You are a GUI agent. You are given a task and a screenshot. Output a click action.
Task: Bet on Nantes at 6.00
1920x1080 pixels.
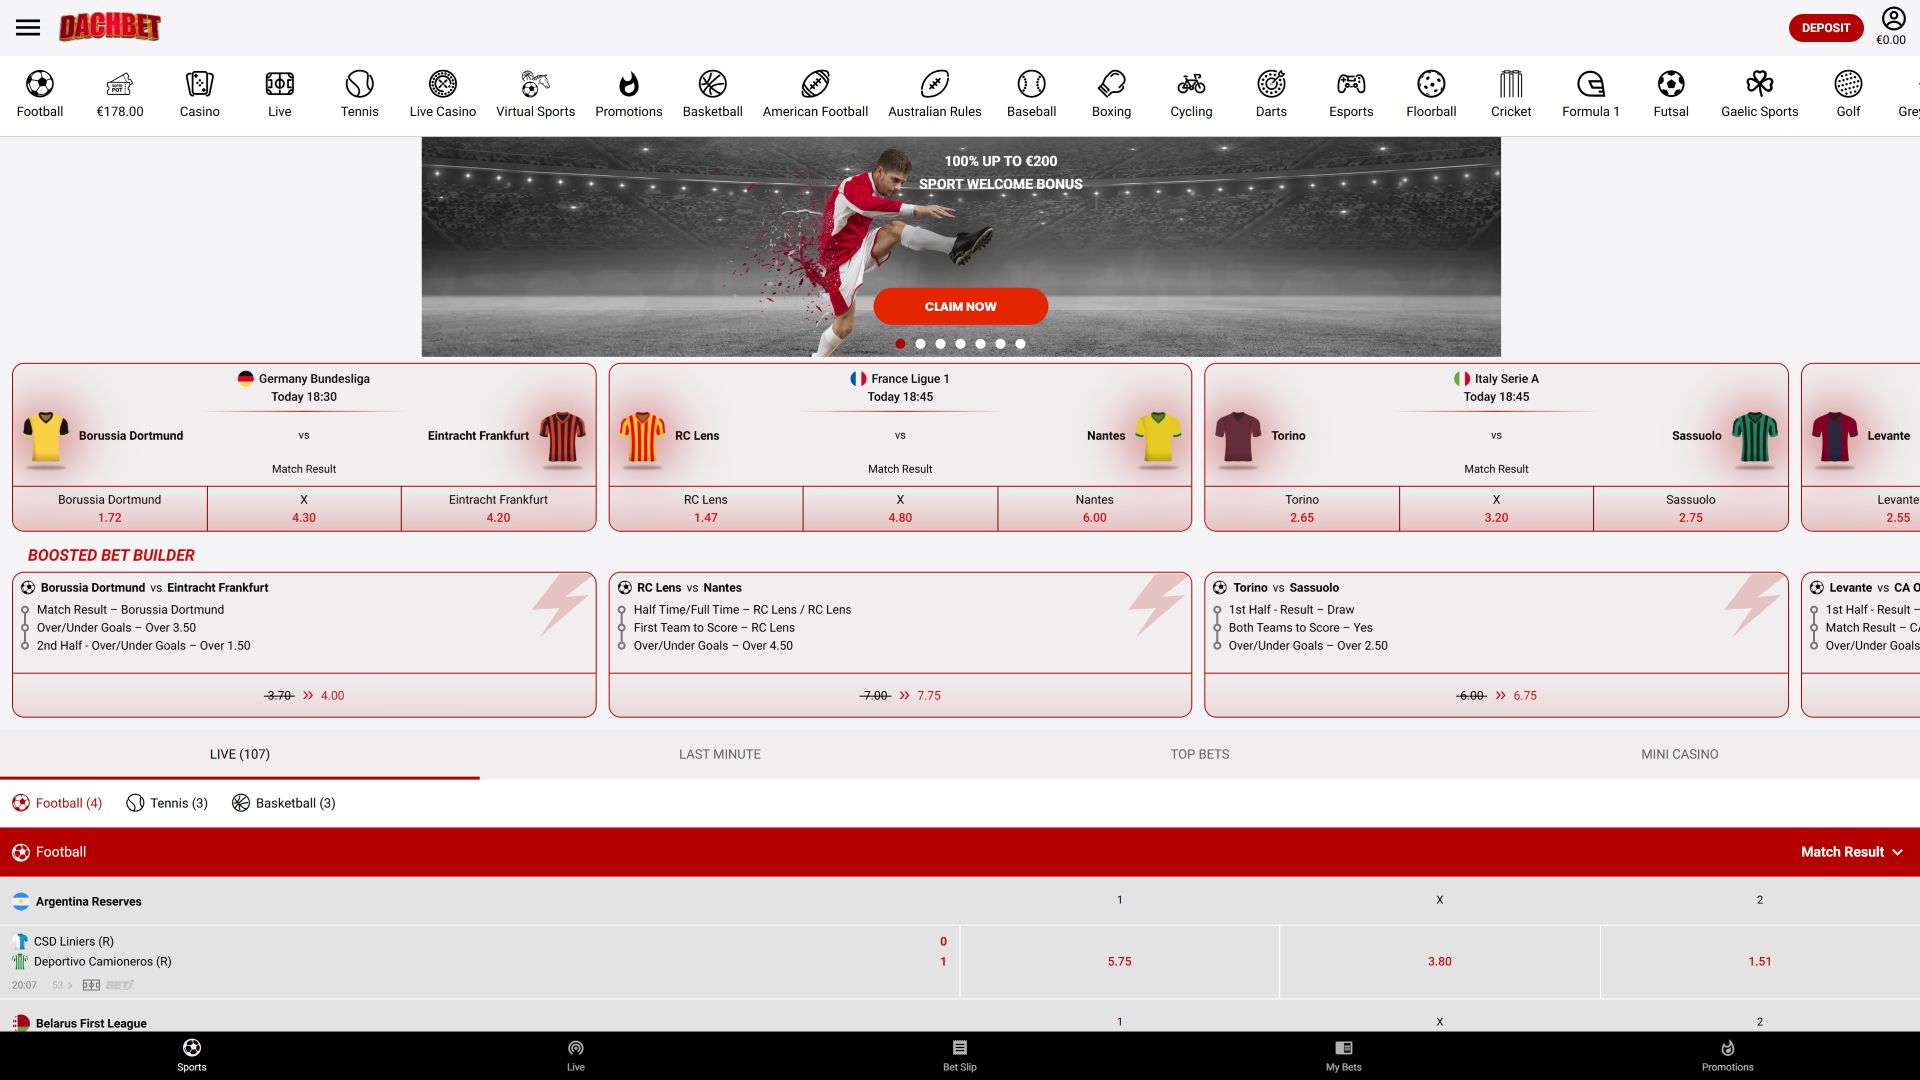point(1095,509)
